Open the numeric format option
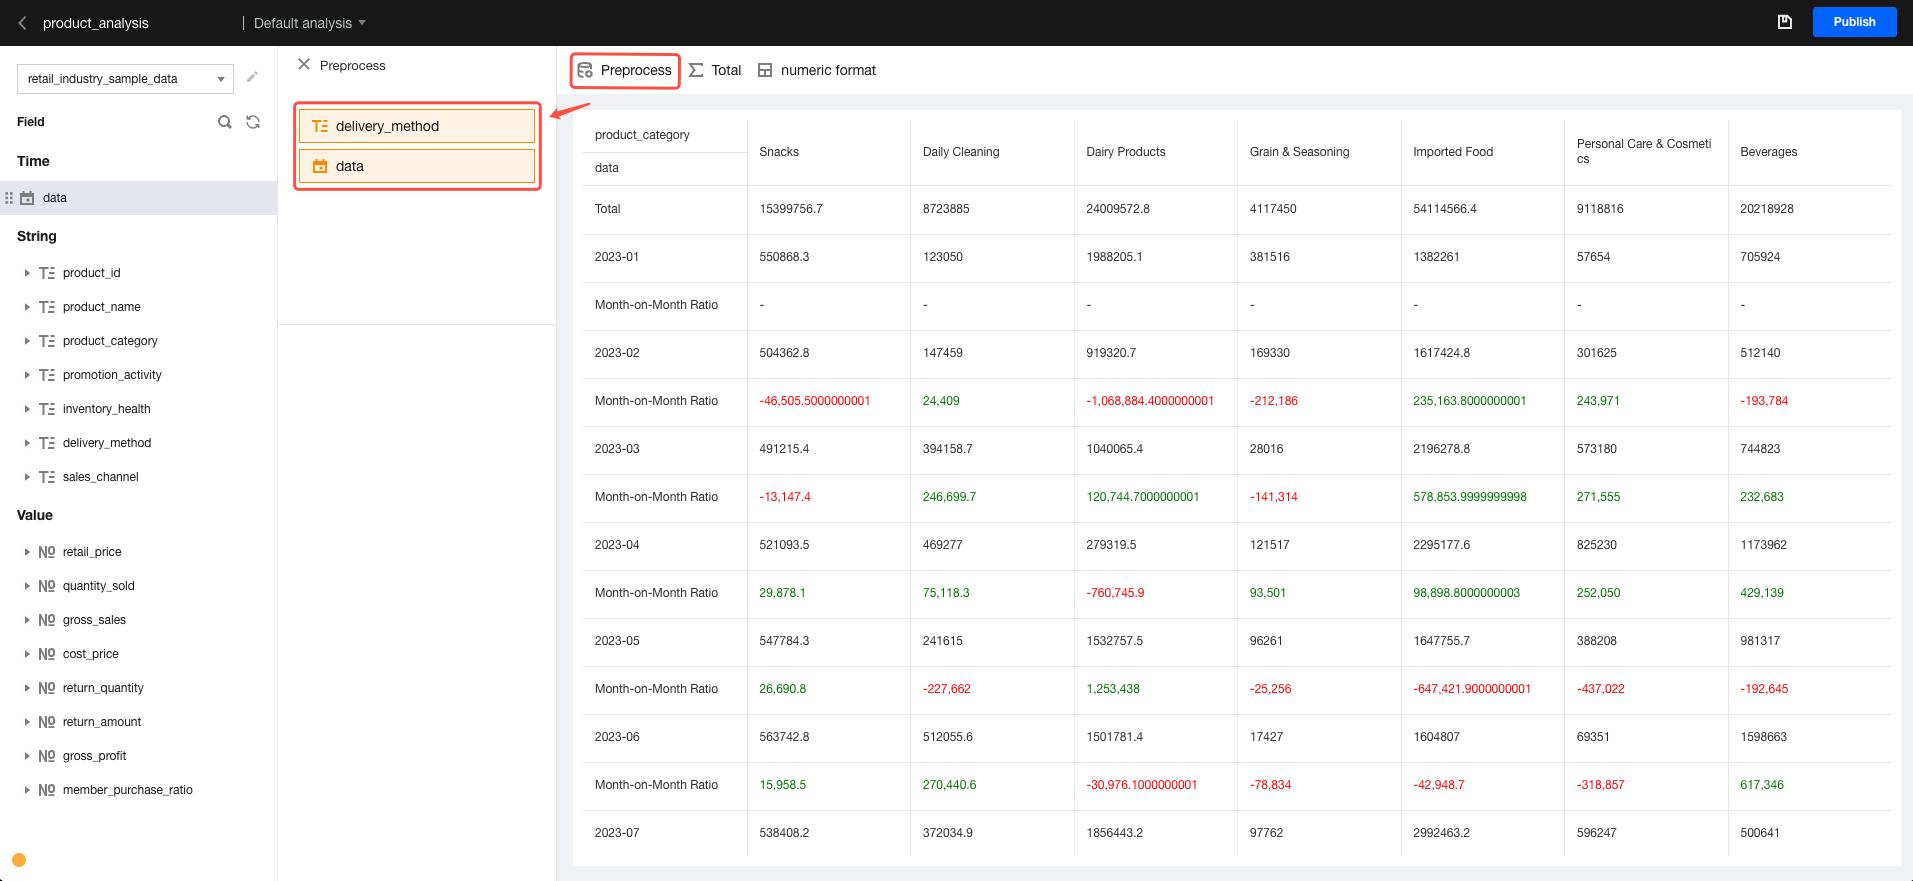This screenshot has height=881, width=1913. click(x=817, y=71)
